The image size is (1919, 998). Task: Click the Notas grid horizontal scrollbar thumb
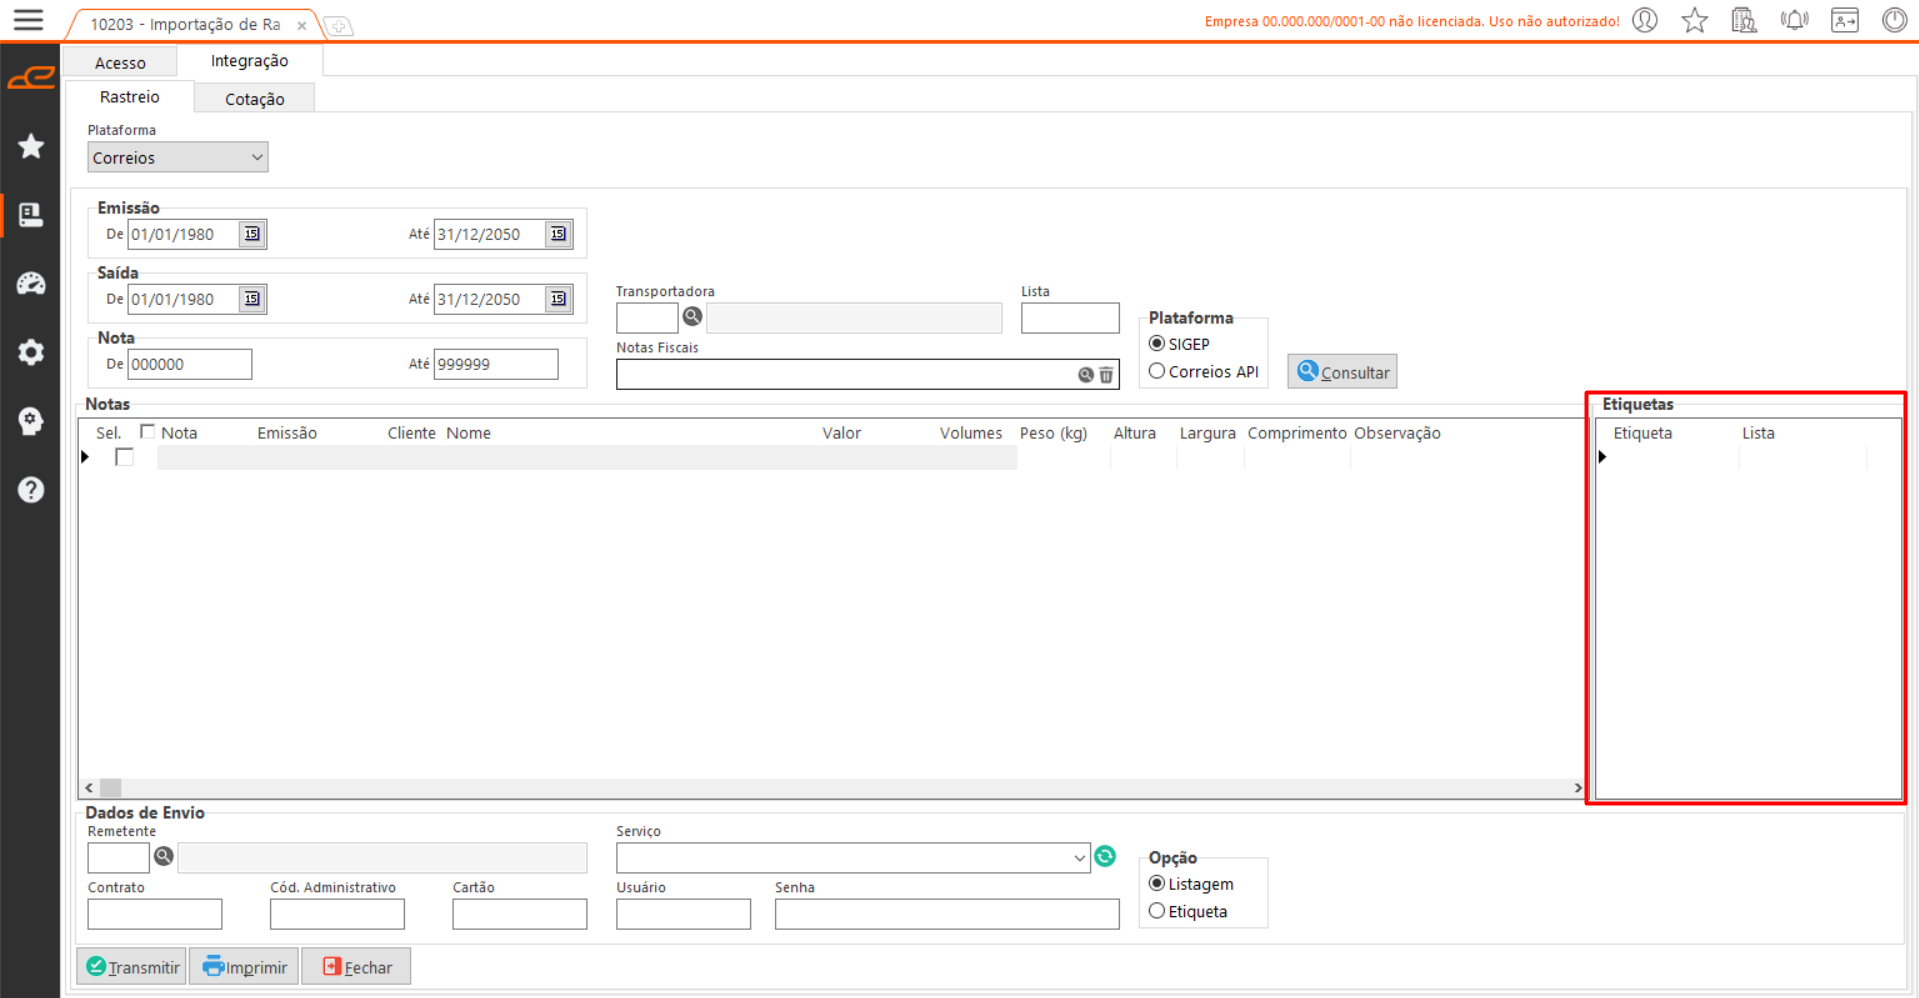click(111, 788)
